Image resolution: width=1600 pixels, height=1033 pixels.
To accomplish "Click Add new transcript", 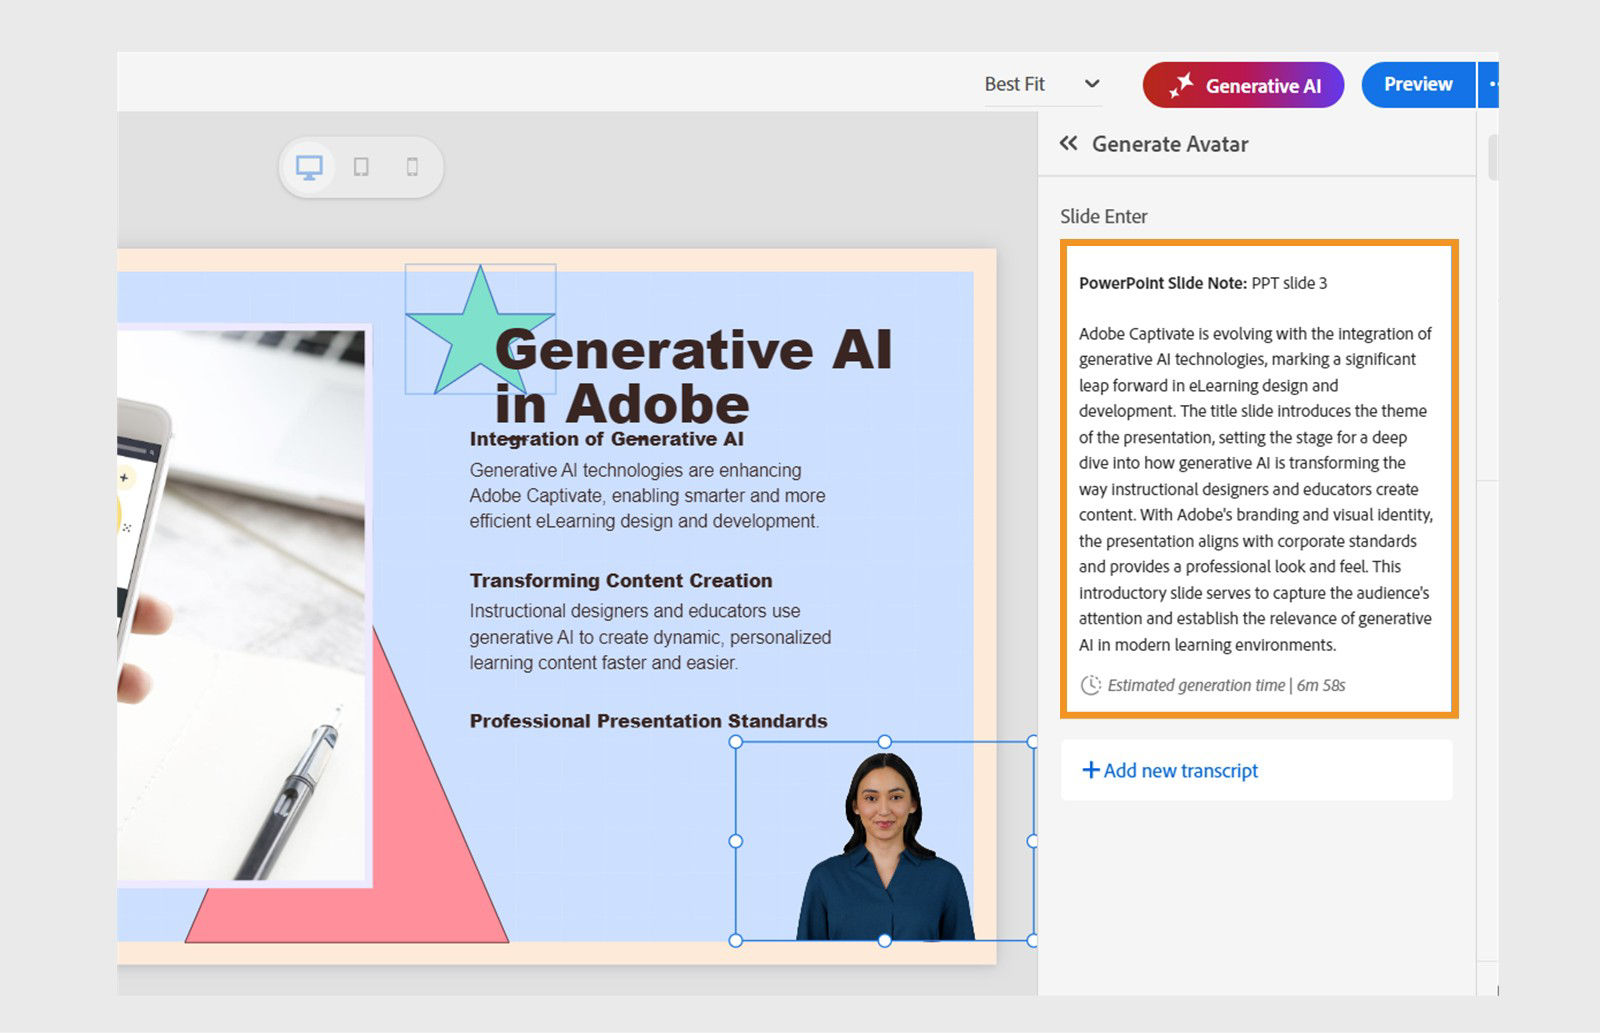I will coord(1180,770).
